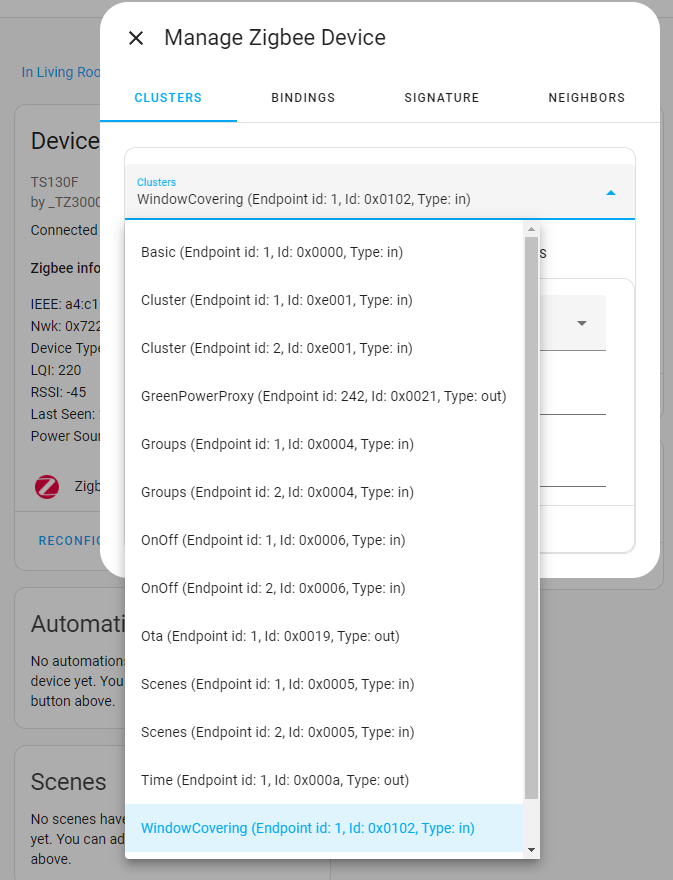673x880 pixels.
Task: Choose OnOff cluster on Endpoint 2
Action: [290, 588]
